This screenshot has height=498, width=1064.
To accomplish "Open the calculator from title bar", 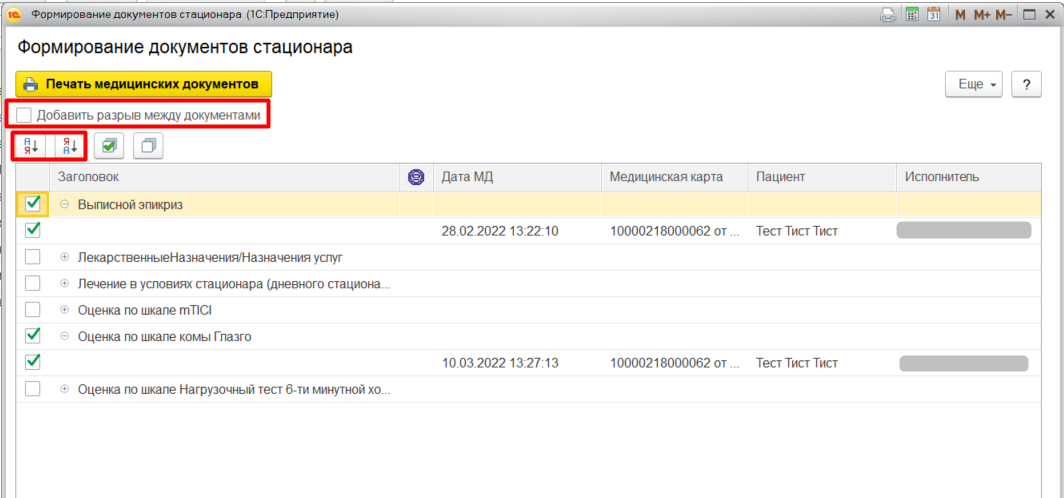I will (912, 15).
